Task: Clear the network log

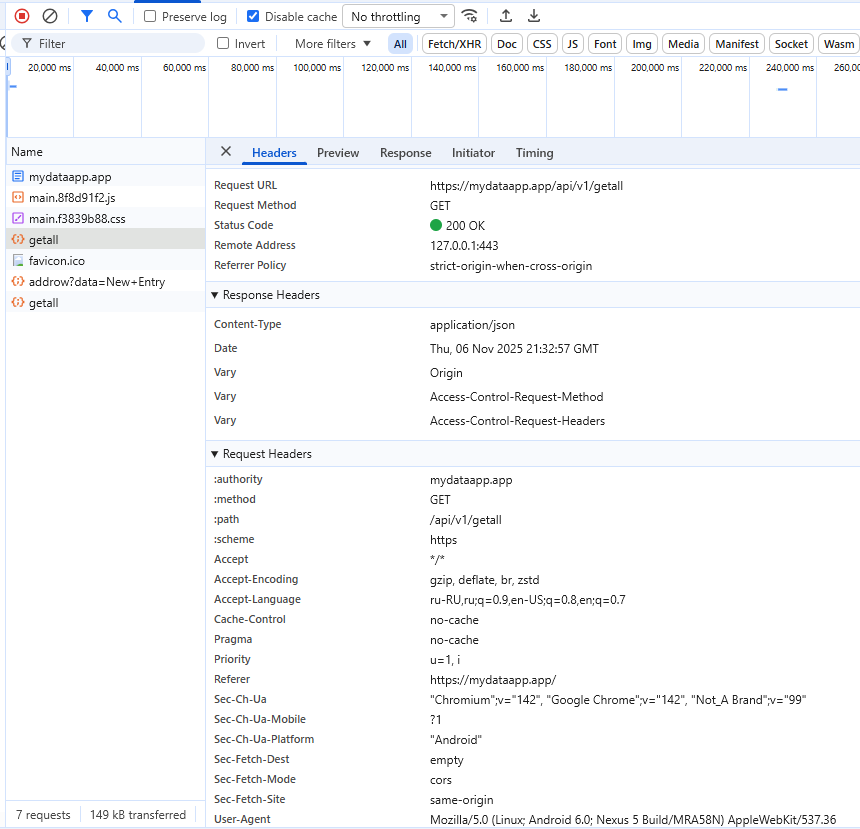Action: 50,16
